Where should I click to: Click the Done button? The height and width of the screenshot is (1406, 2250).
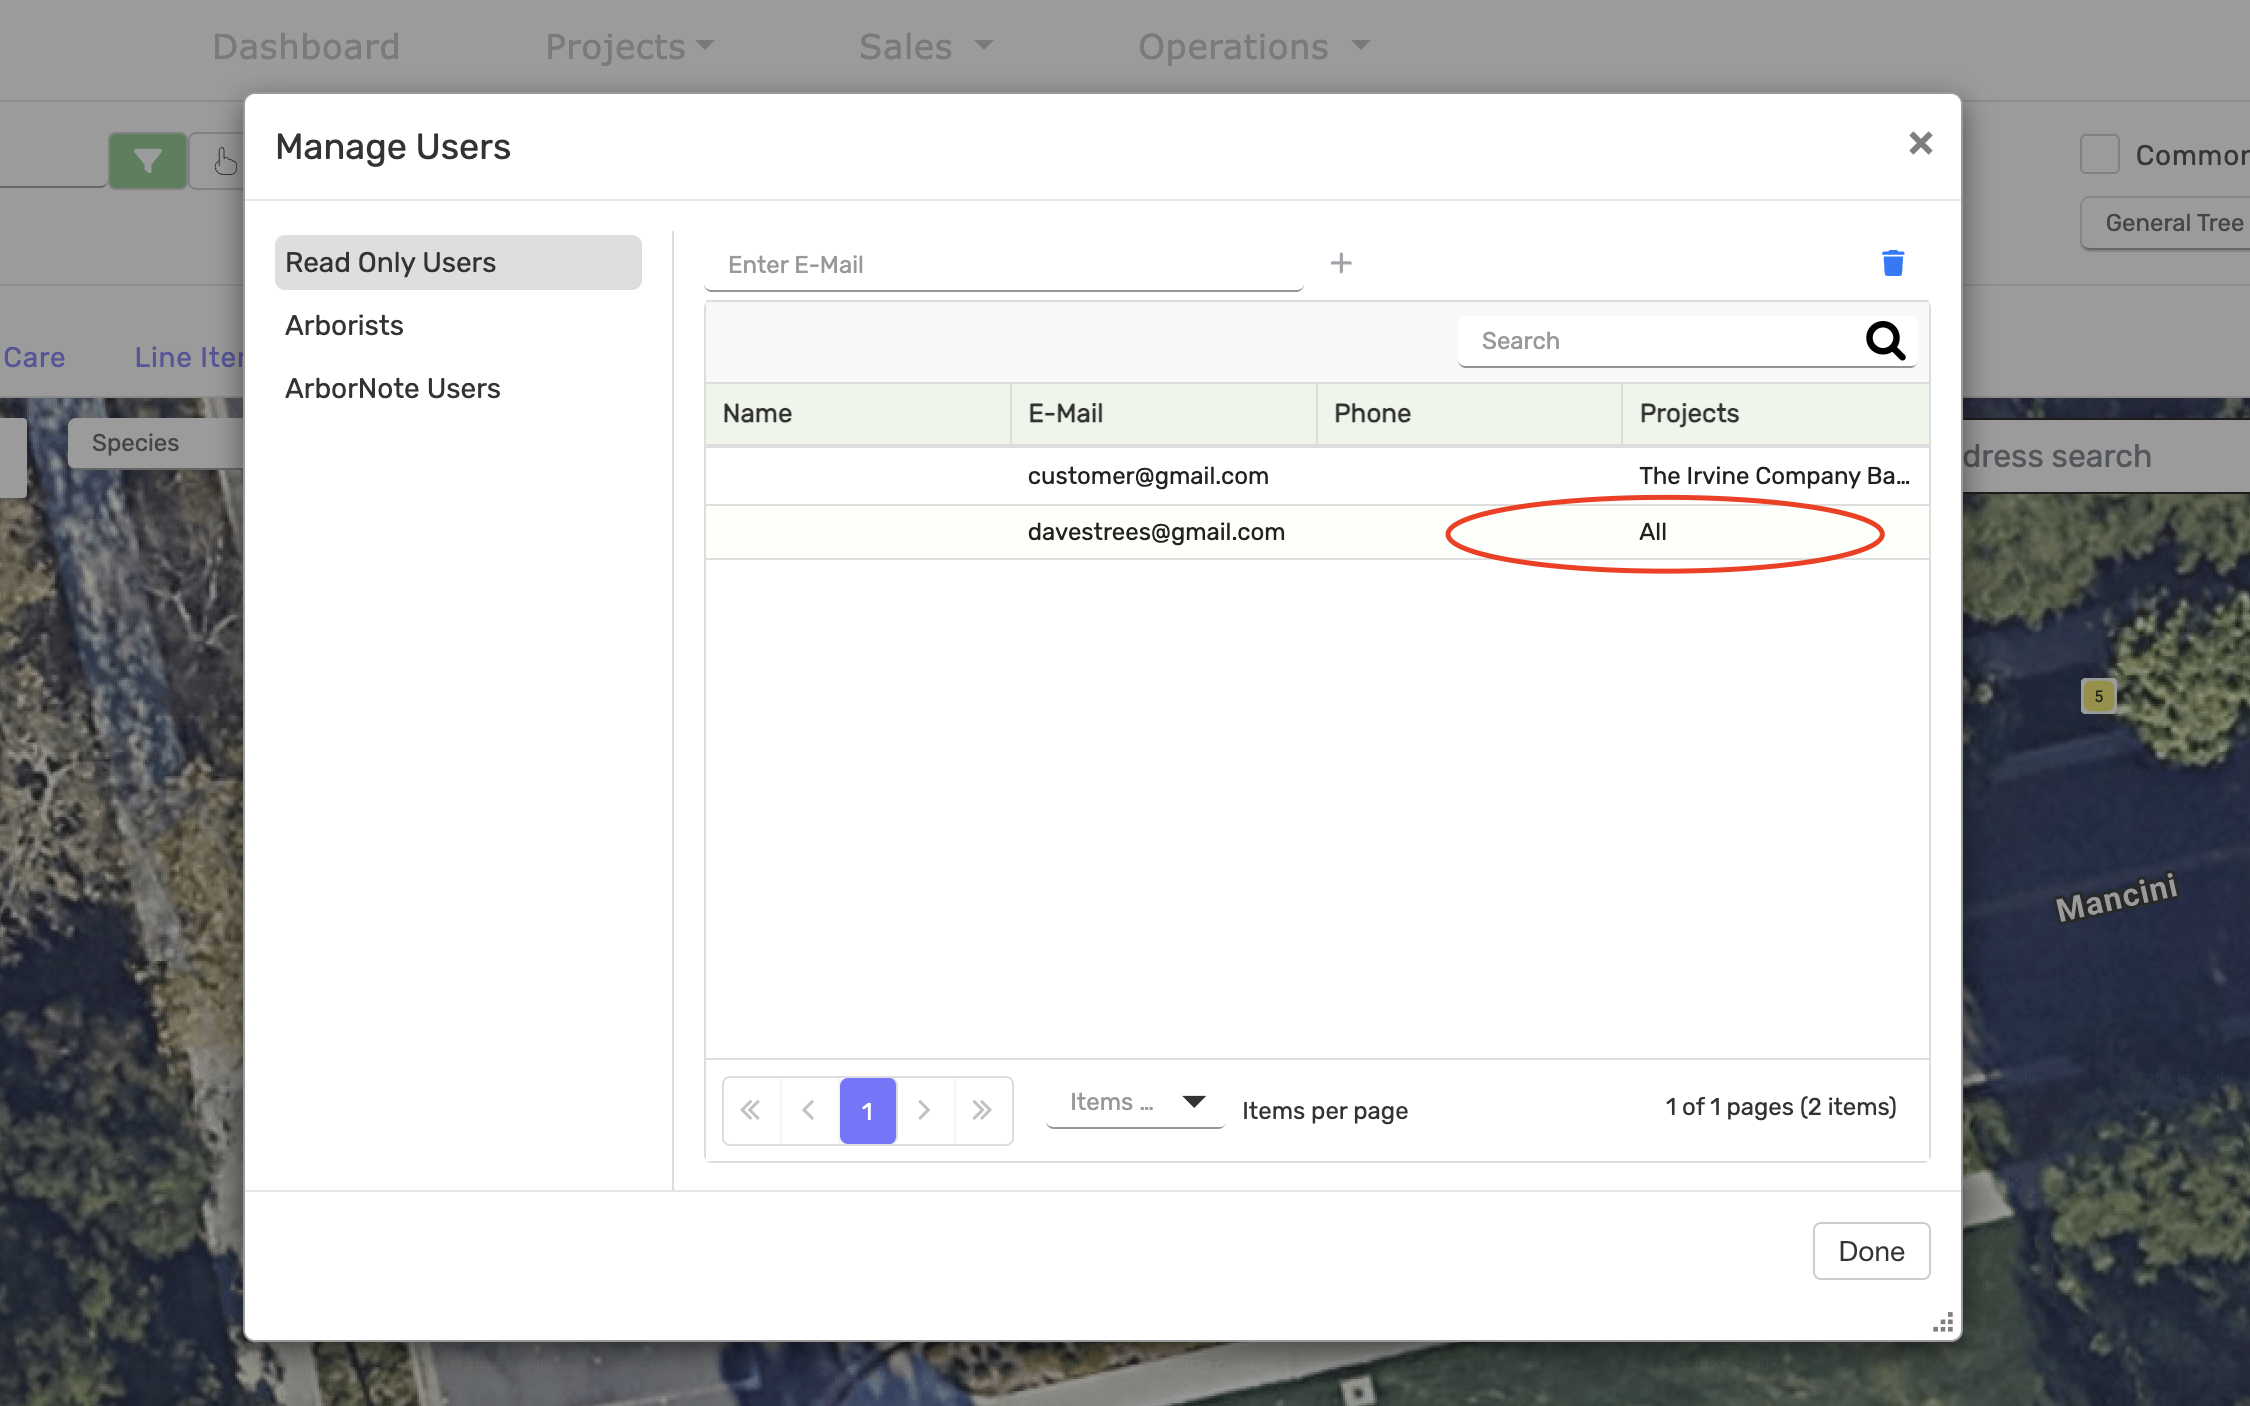[x=1871, y=1251]
